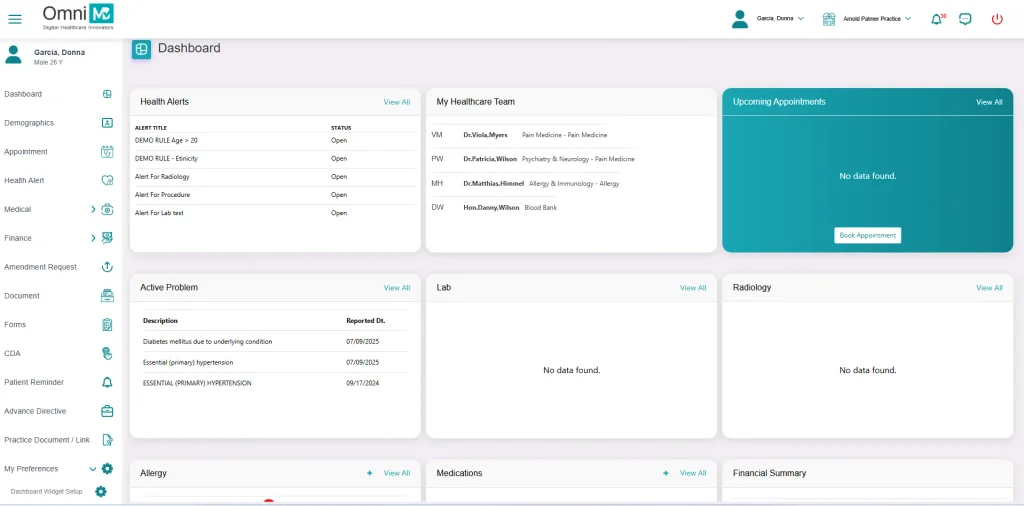
Task: Select Advance Directive in the sidebar
Action: tap(35, 411)
